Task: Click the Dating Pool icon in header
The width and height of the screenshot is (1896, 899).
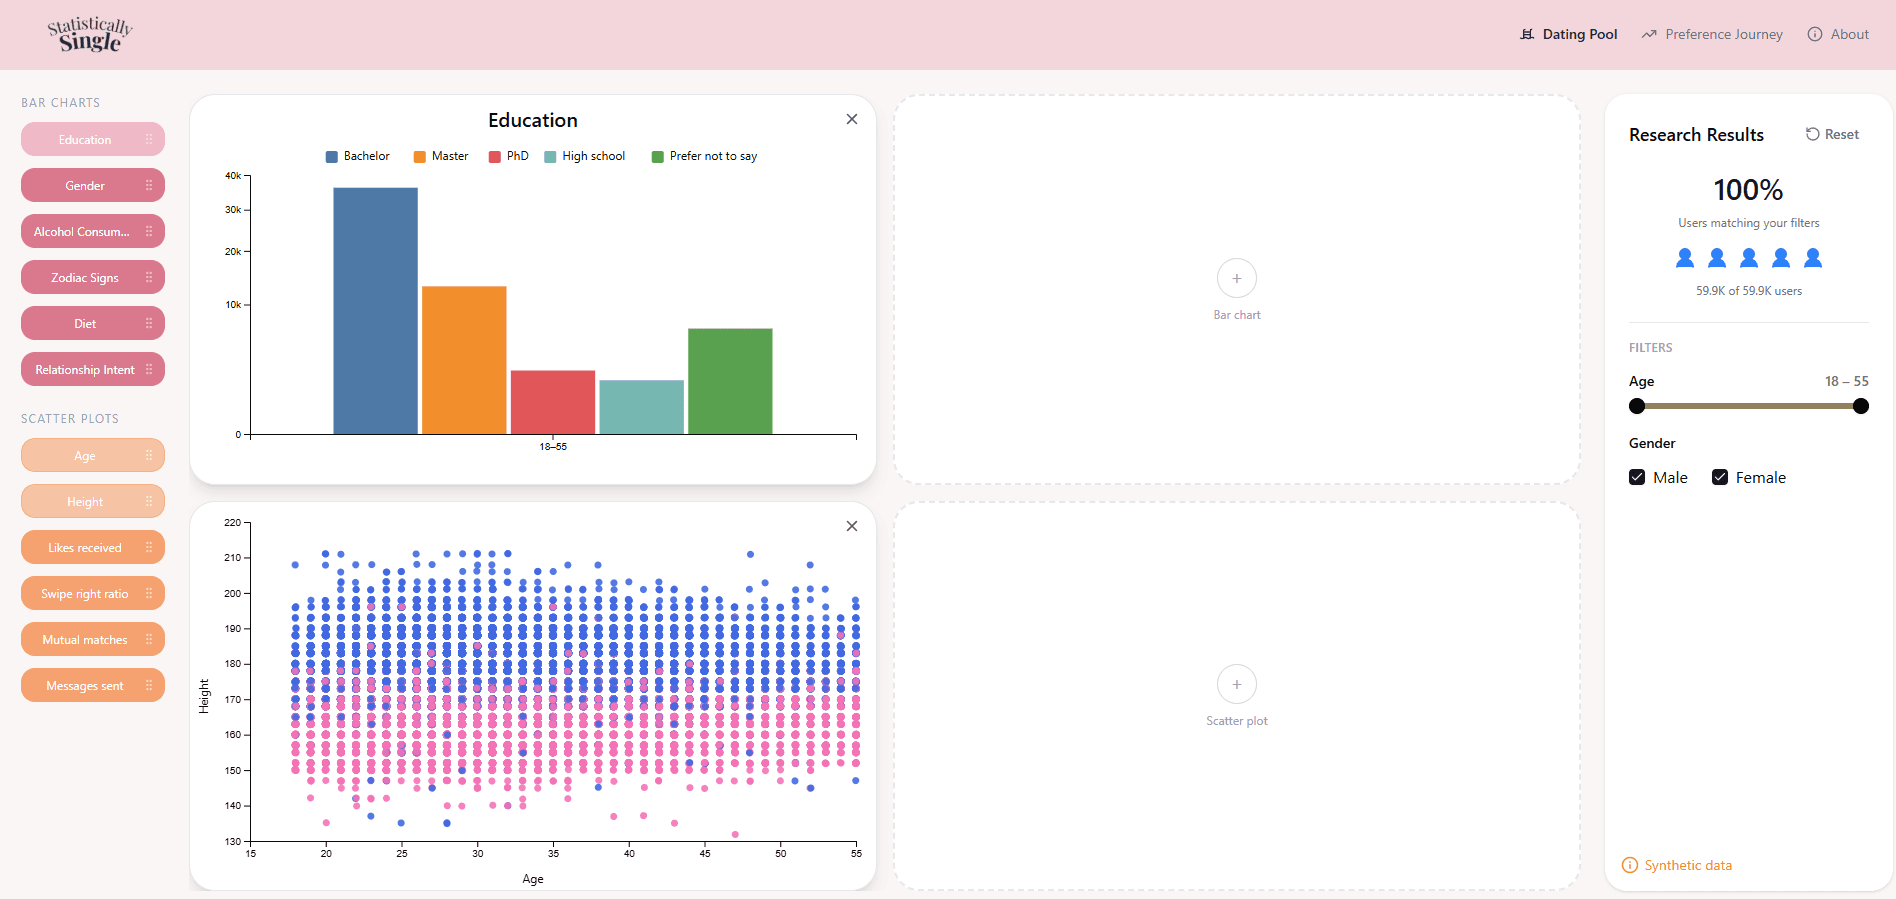Action: (x=1527, y=34)
